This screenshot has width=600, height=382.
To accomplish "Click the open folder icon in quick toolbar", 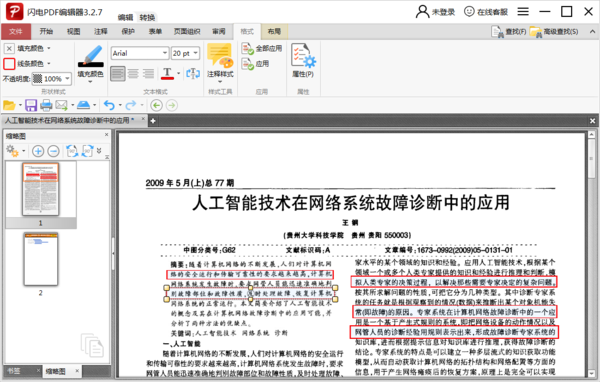I will click(x=9, y=105).
